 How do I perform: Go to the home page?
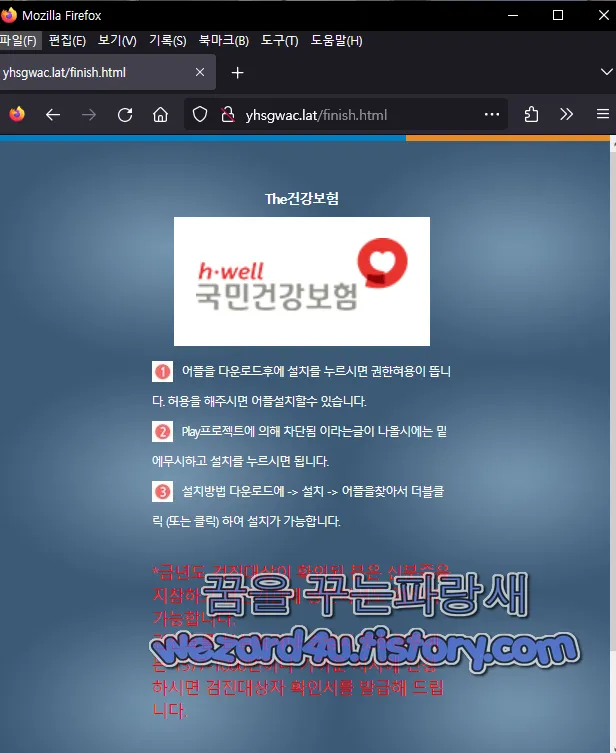click(x=160, y=115)
